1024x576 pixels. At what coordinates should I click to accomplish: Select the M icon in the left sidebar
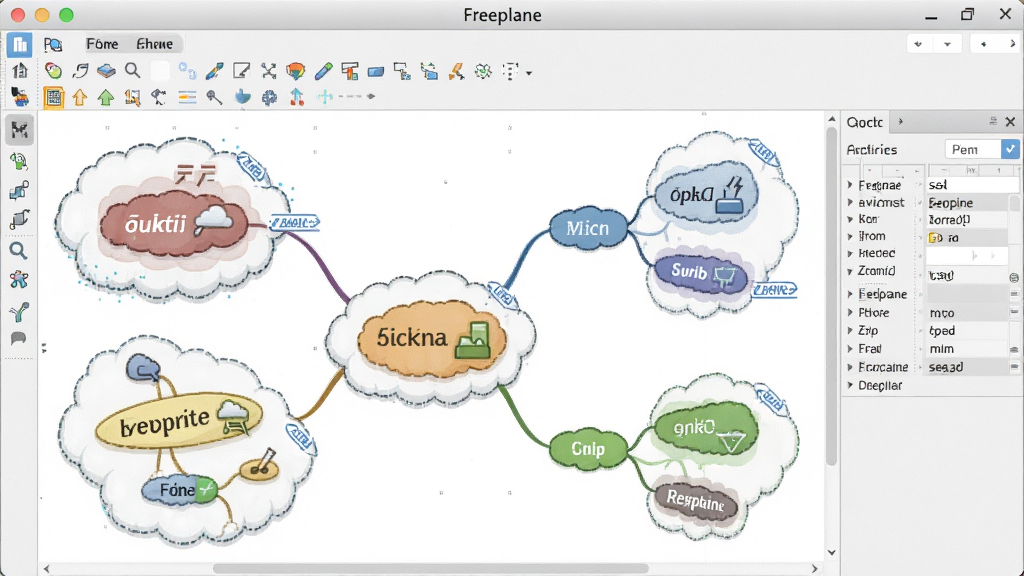(19, 130)
